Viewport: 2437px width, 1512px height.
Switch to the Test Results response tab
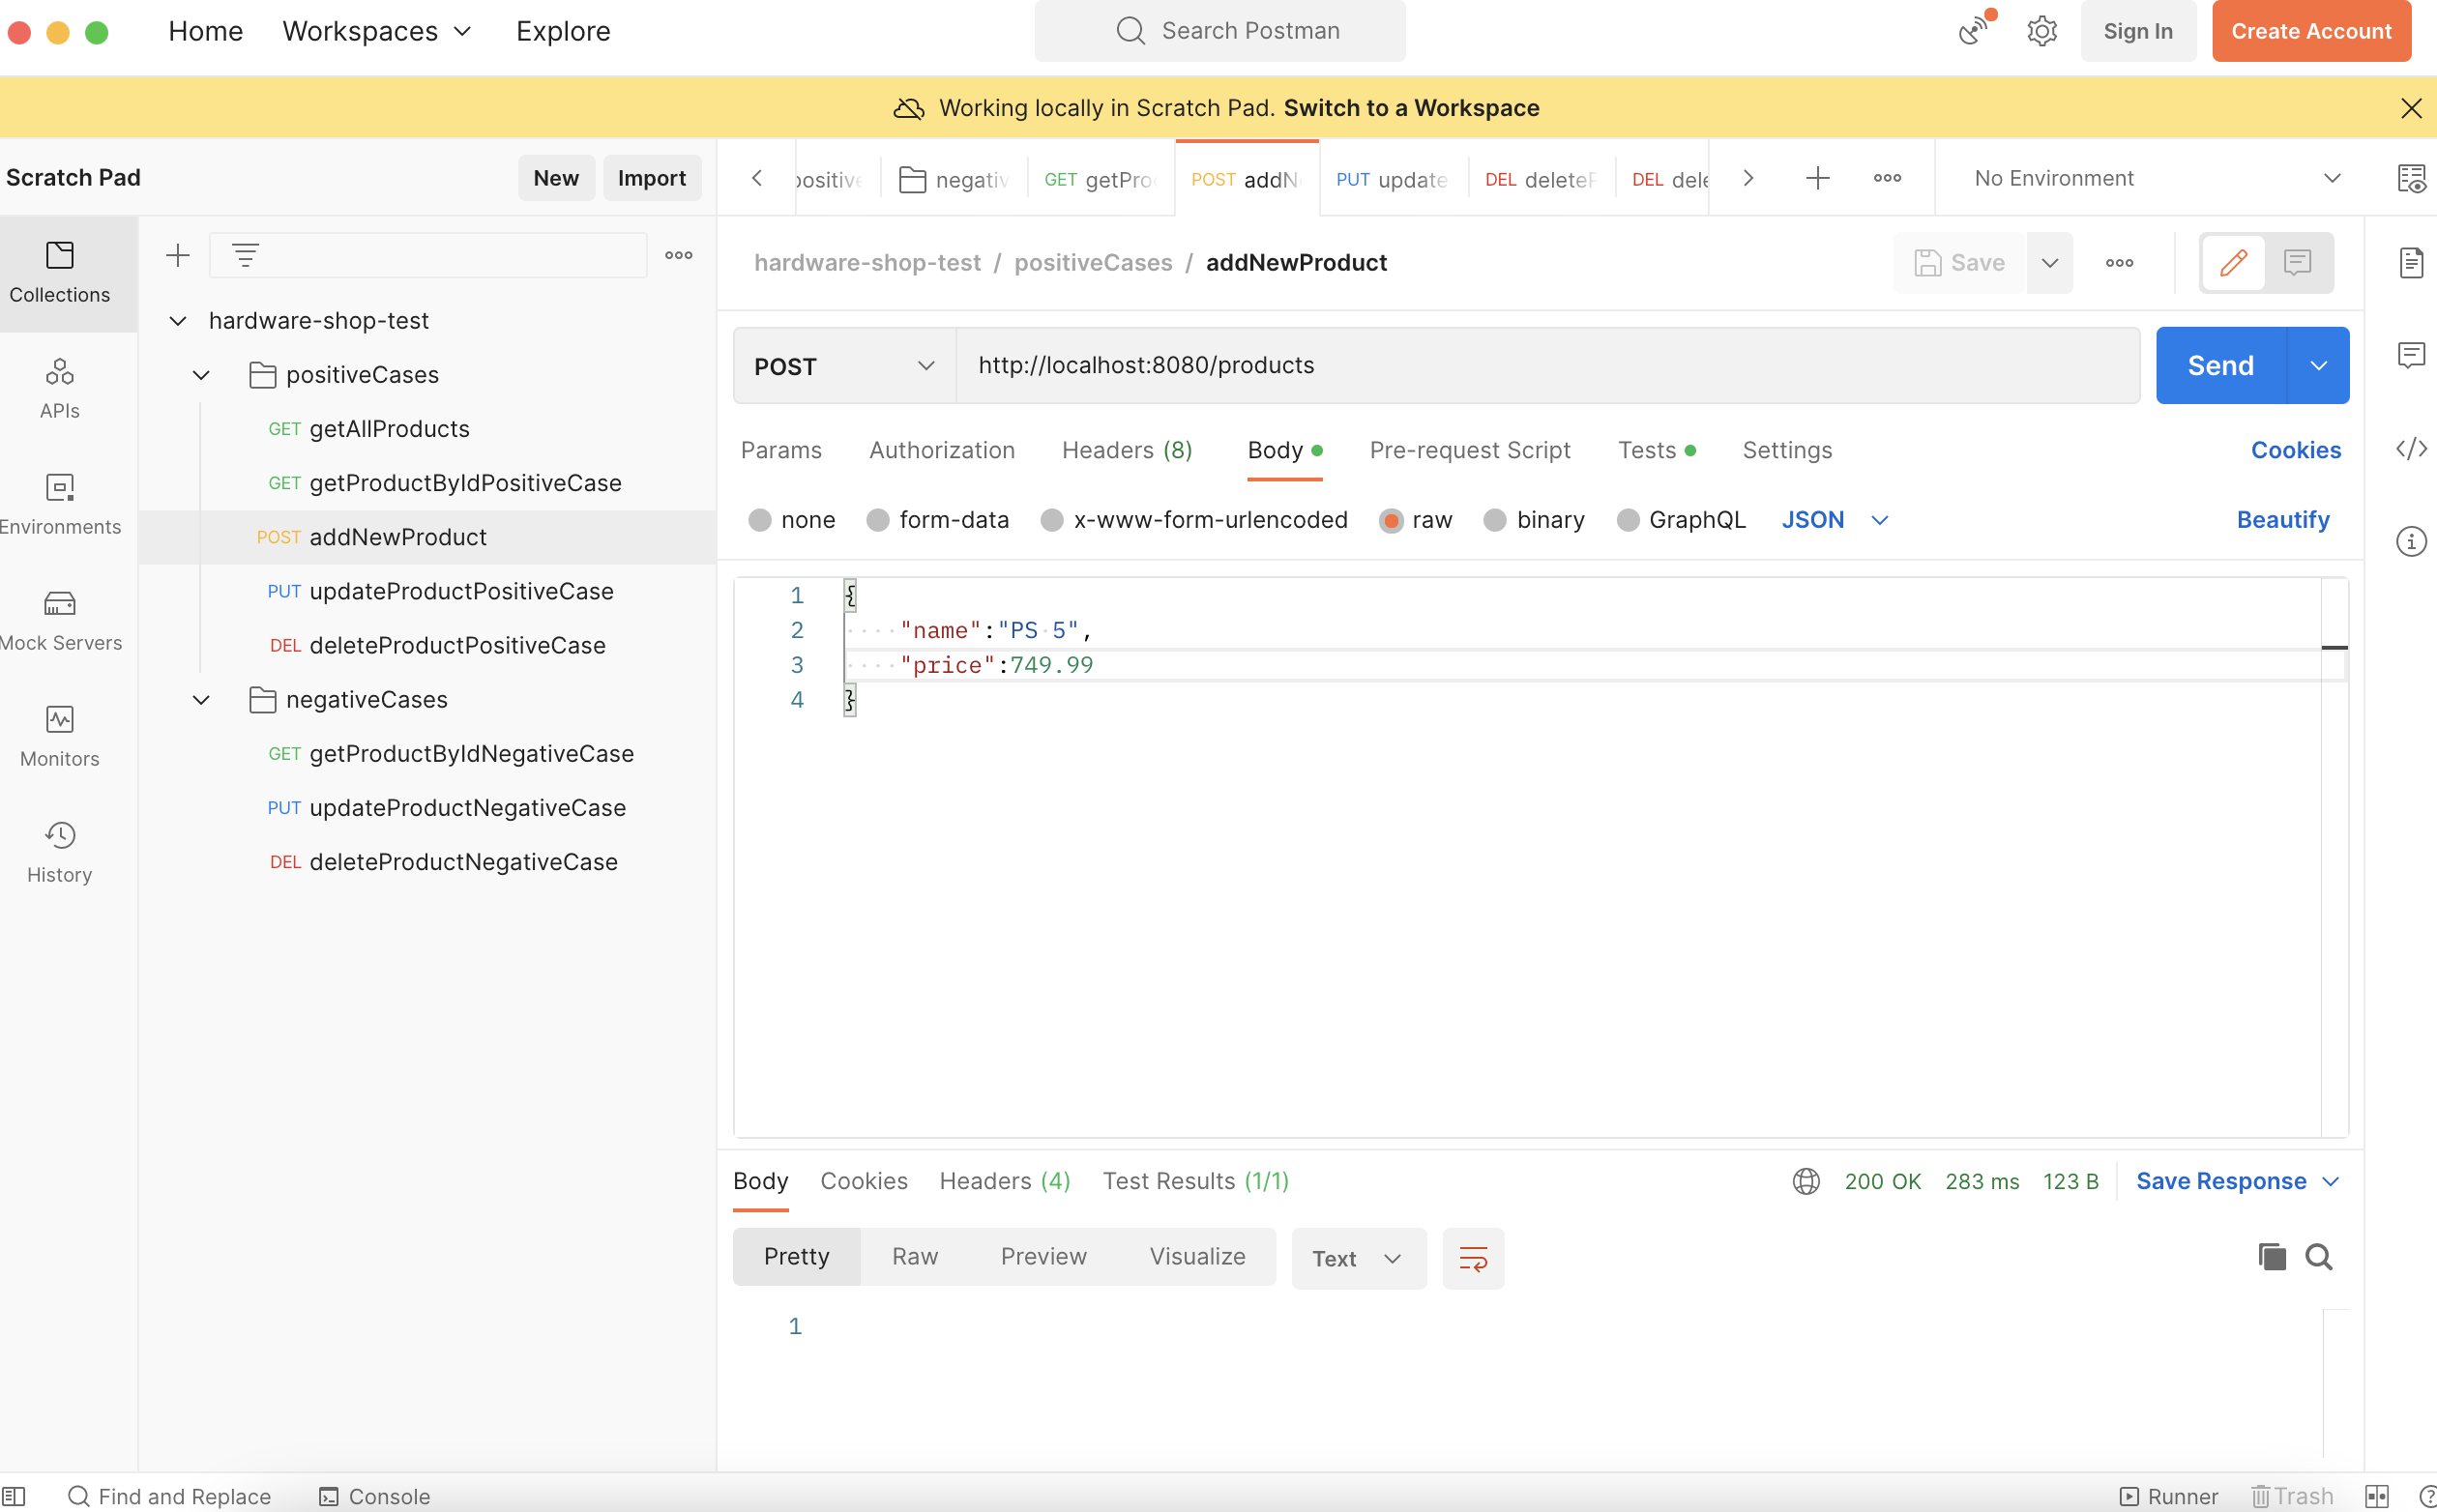(x=1195, y=1181)
